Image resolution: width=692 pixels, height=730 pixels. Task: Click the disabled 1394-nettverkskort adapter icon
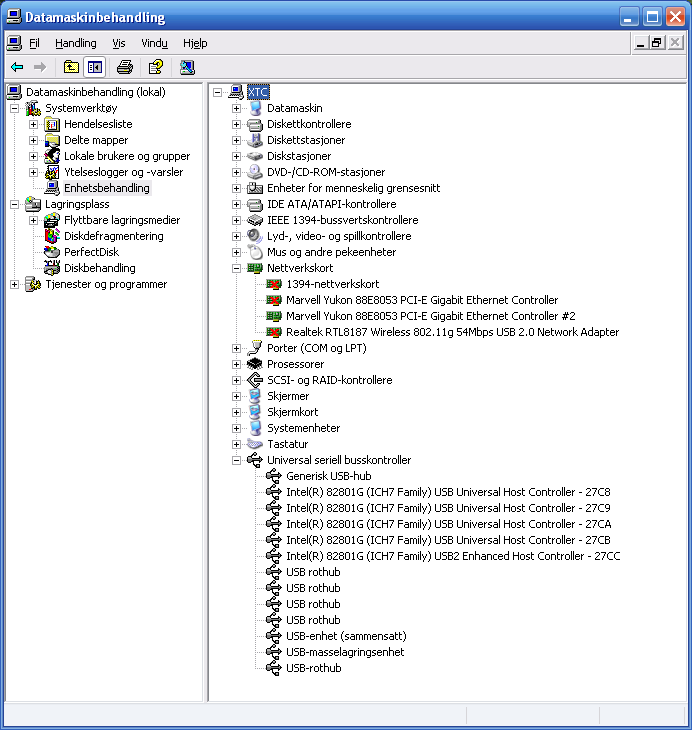(274, 284)
